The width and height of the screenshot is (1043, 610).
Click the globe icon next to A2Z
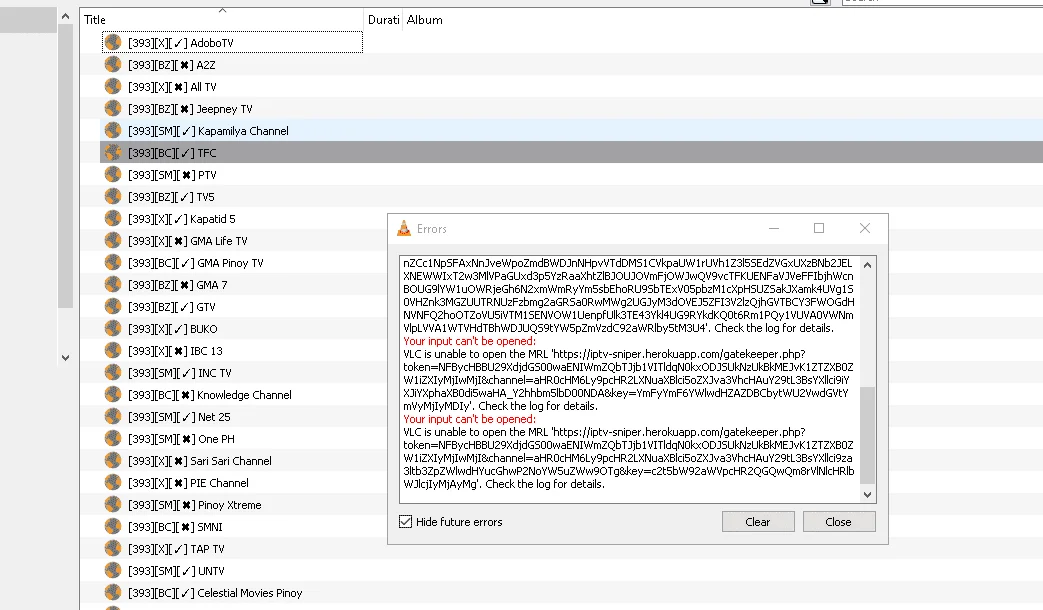(x=113, y=65)
